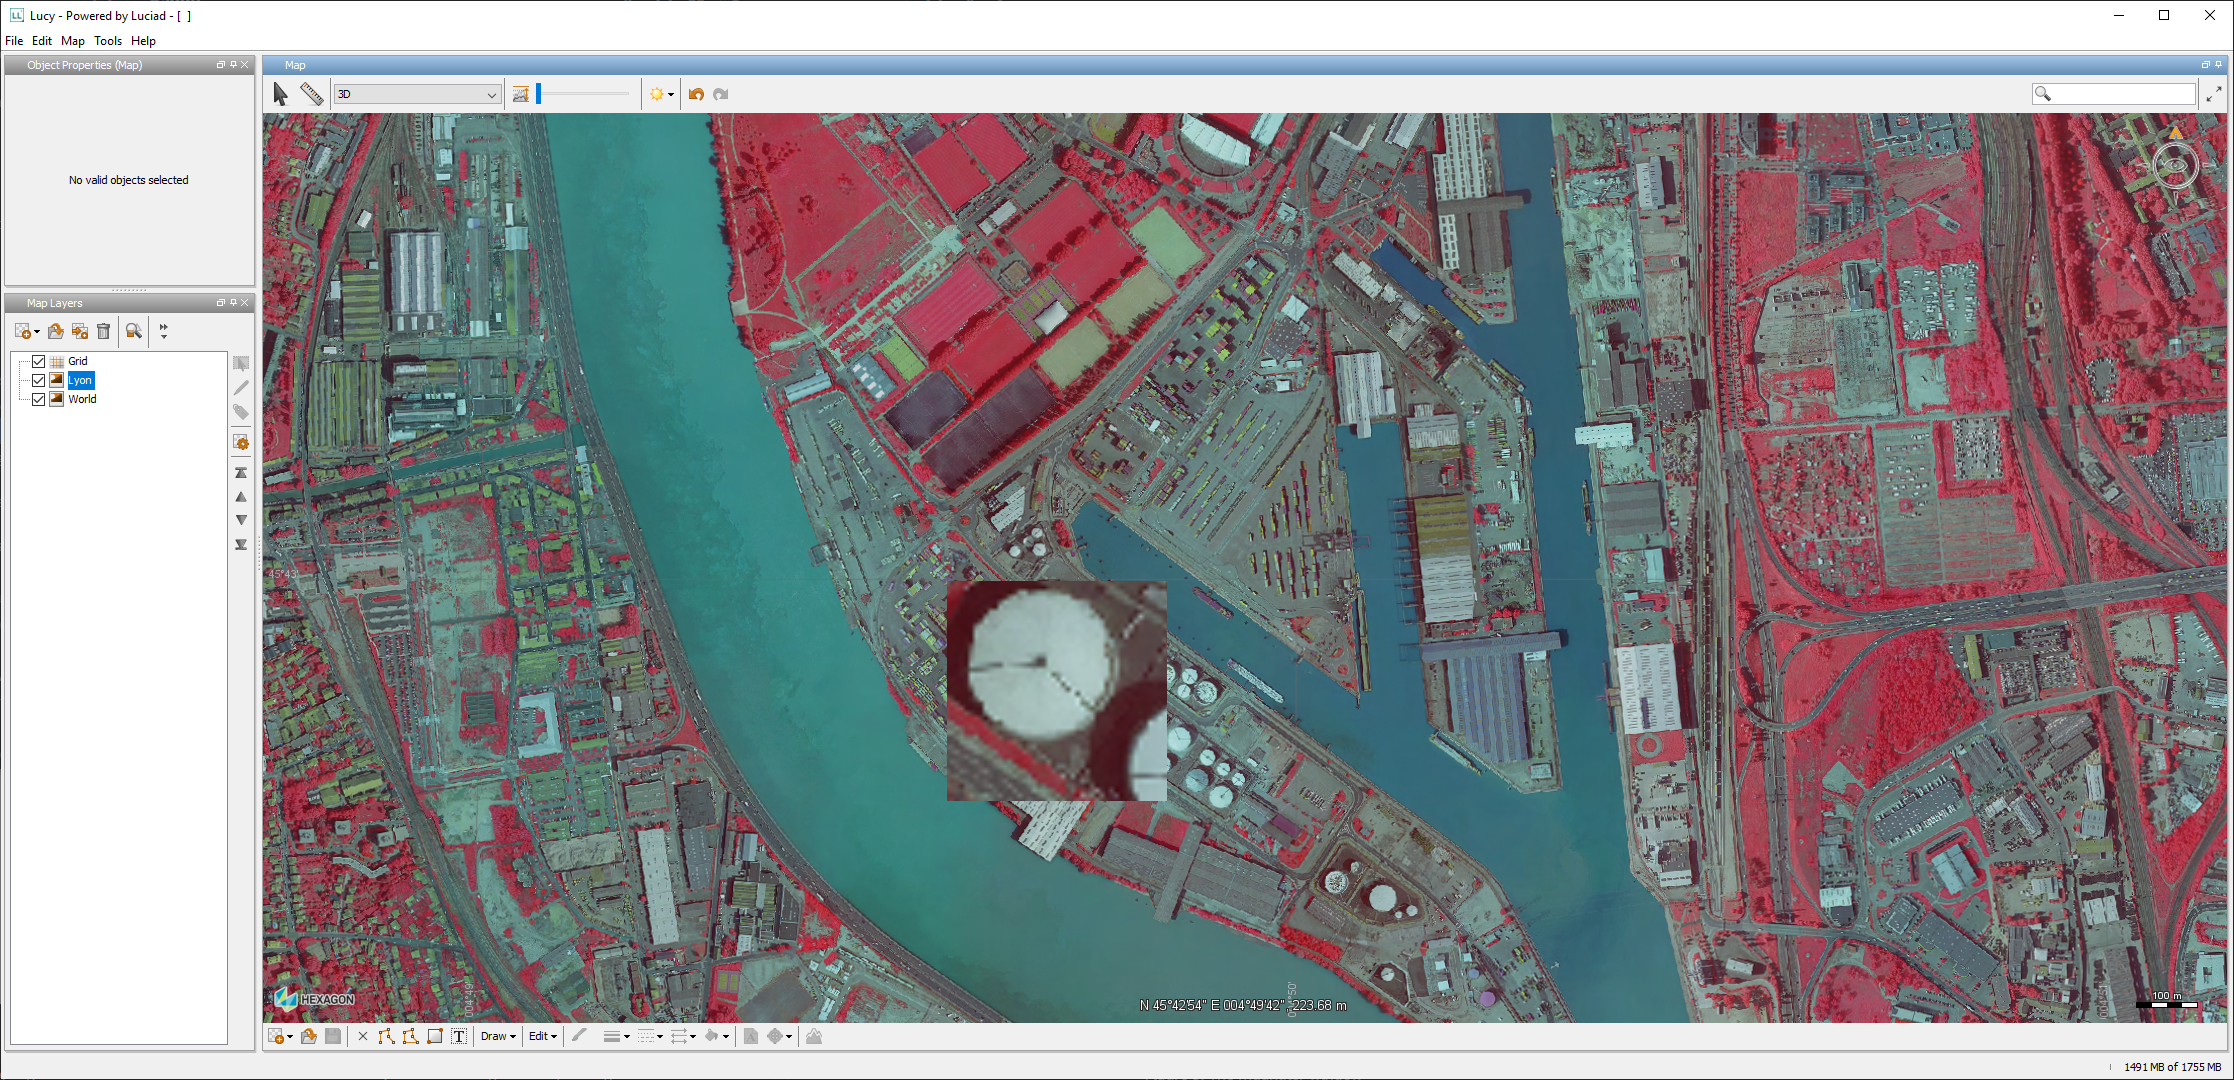The width and height of the screenshot is (2234, 1080).
Task: Open data file into Map Layers
Action: pos(56,331)
